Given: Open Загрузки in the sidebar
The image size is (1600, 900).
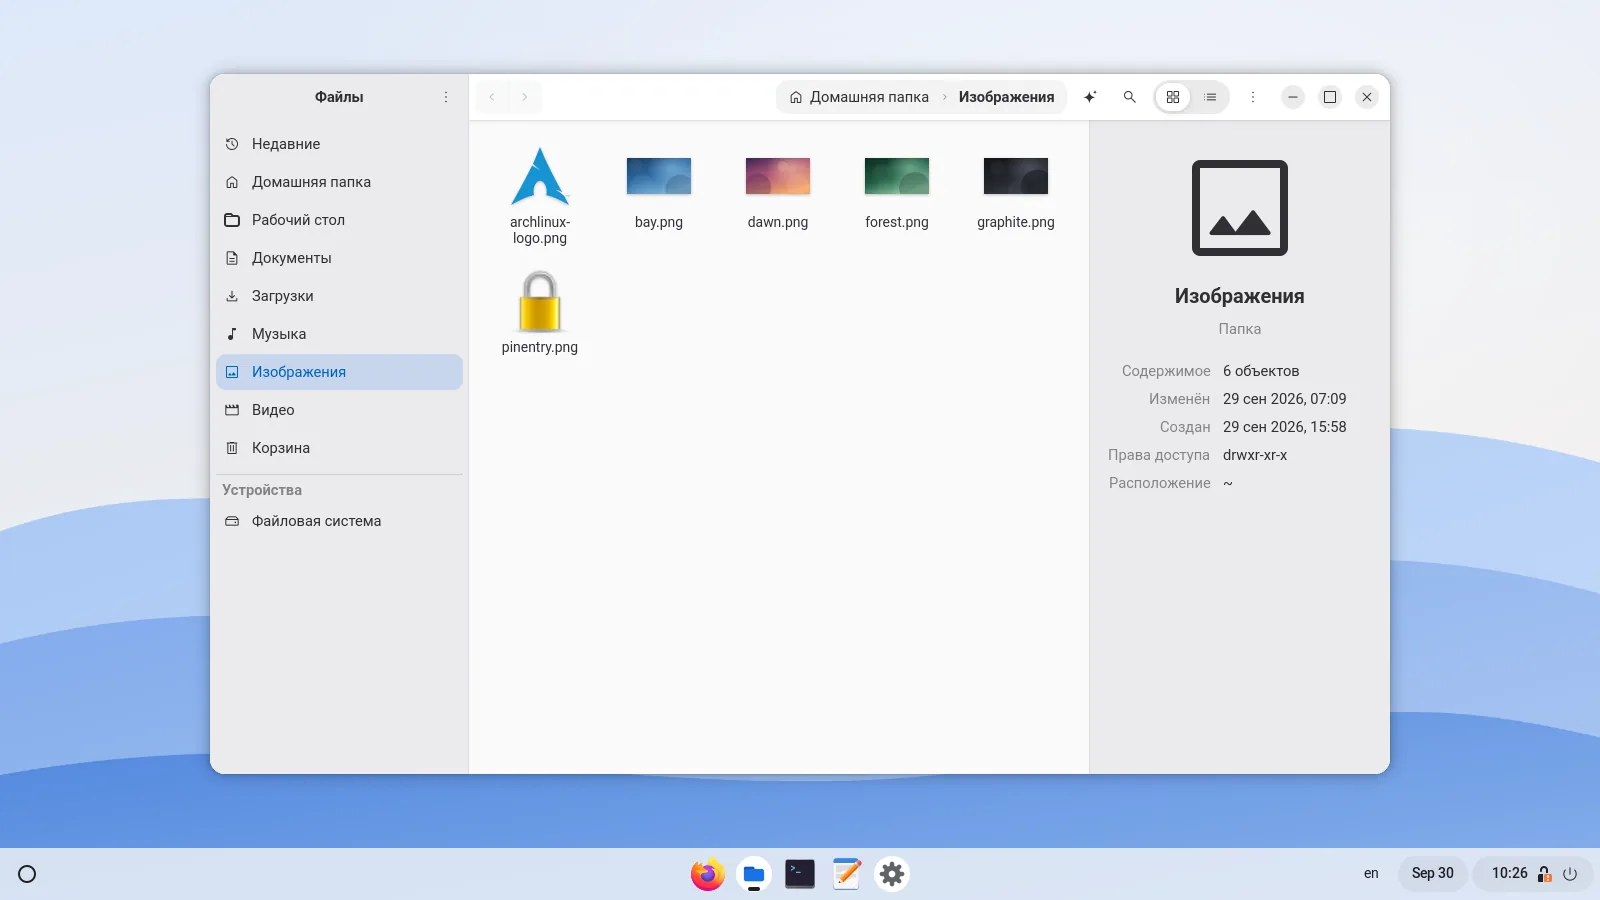Looking at the screenshot, I should (x=339, y=296).
